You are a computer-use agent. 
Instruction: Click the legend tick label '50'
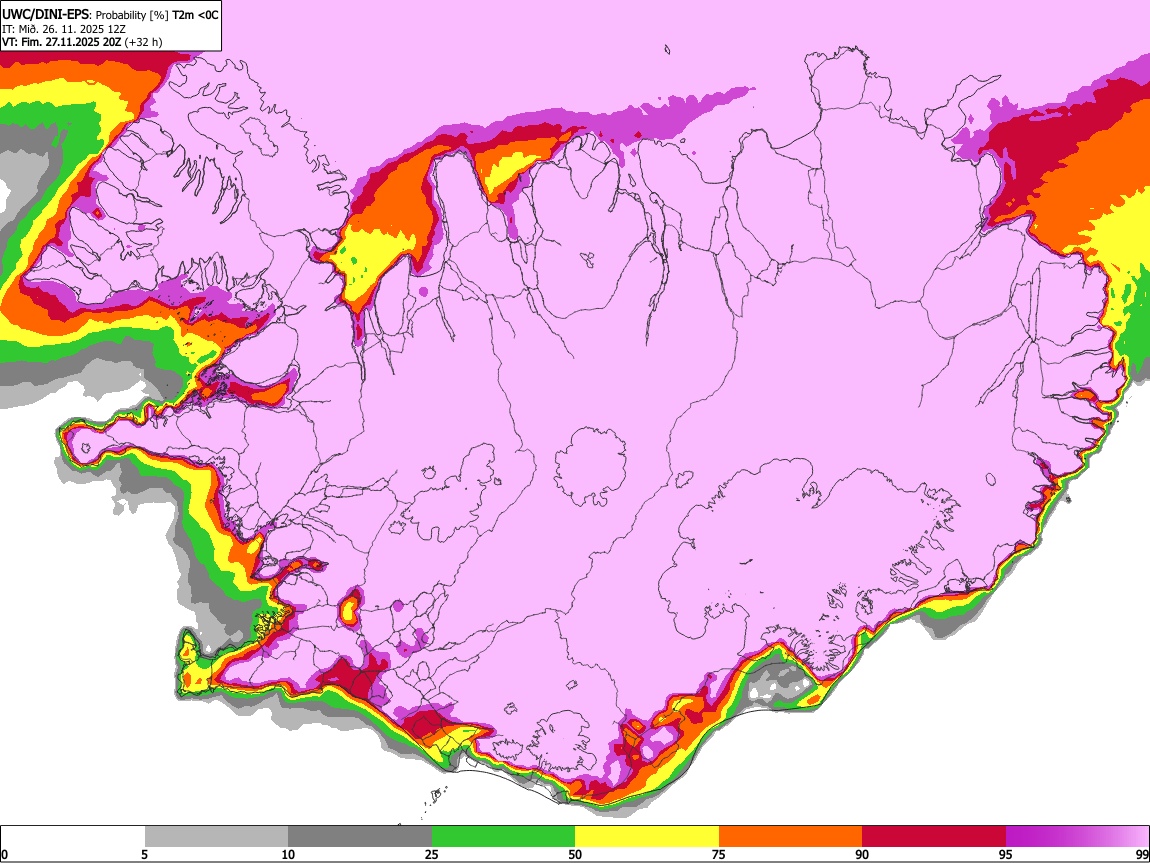(575, 855)
